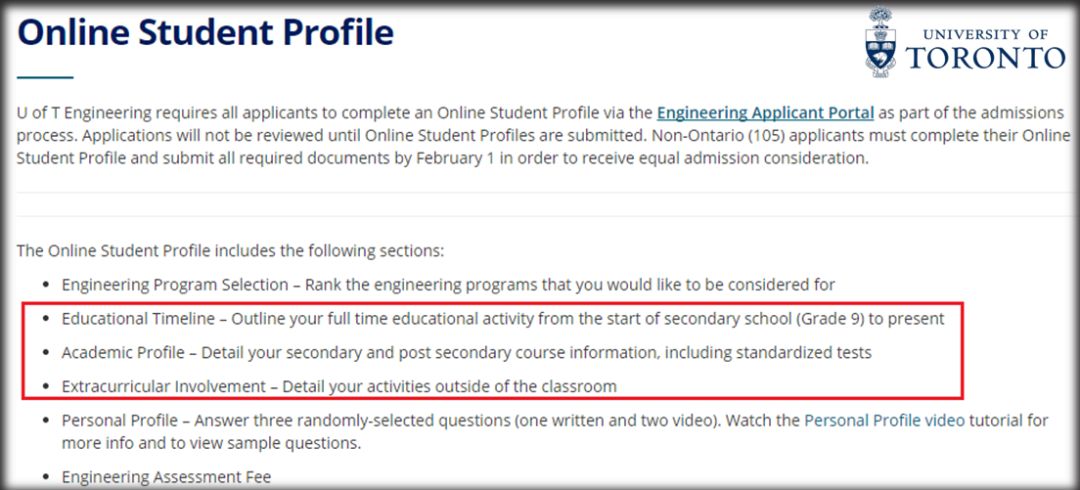
Task: Click the sentence introducing the profile sections
Action: (230, 250)
